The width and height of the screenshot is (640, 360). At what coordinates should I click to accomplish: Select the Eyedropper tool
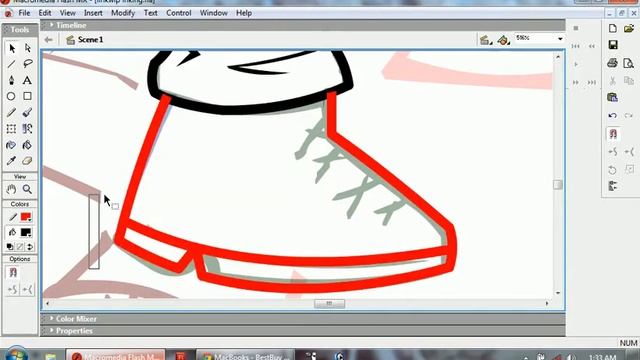click(11, 161)
